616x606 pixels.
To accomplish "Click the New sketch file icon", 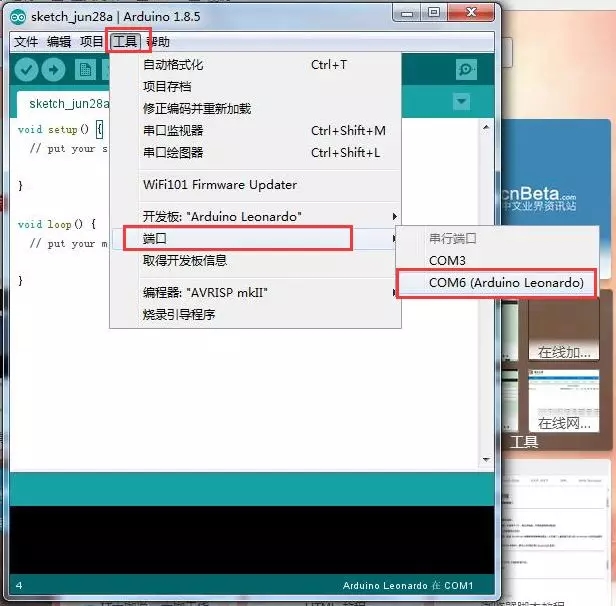I will [x=85, y=70].
